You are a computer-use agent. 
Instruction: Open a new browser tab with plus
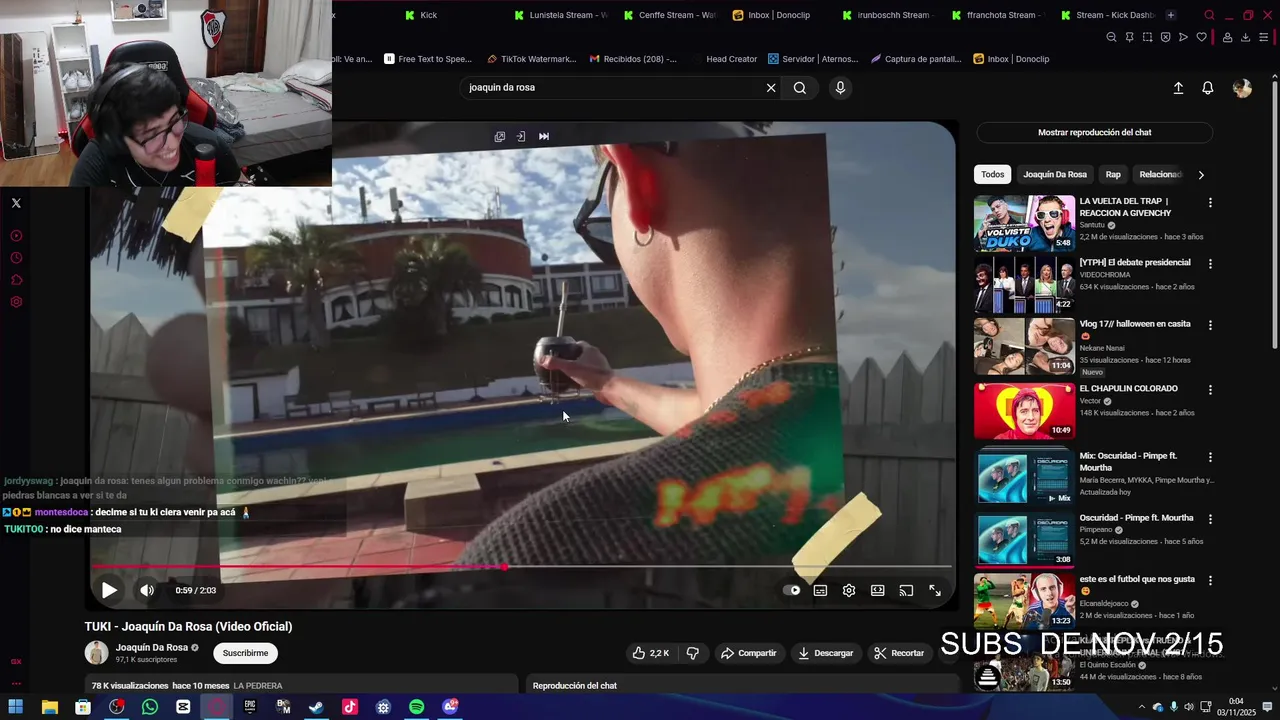tap(1171, 15)
